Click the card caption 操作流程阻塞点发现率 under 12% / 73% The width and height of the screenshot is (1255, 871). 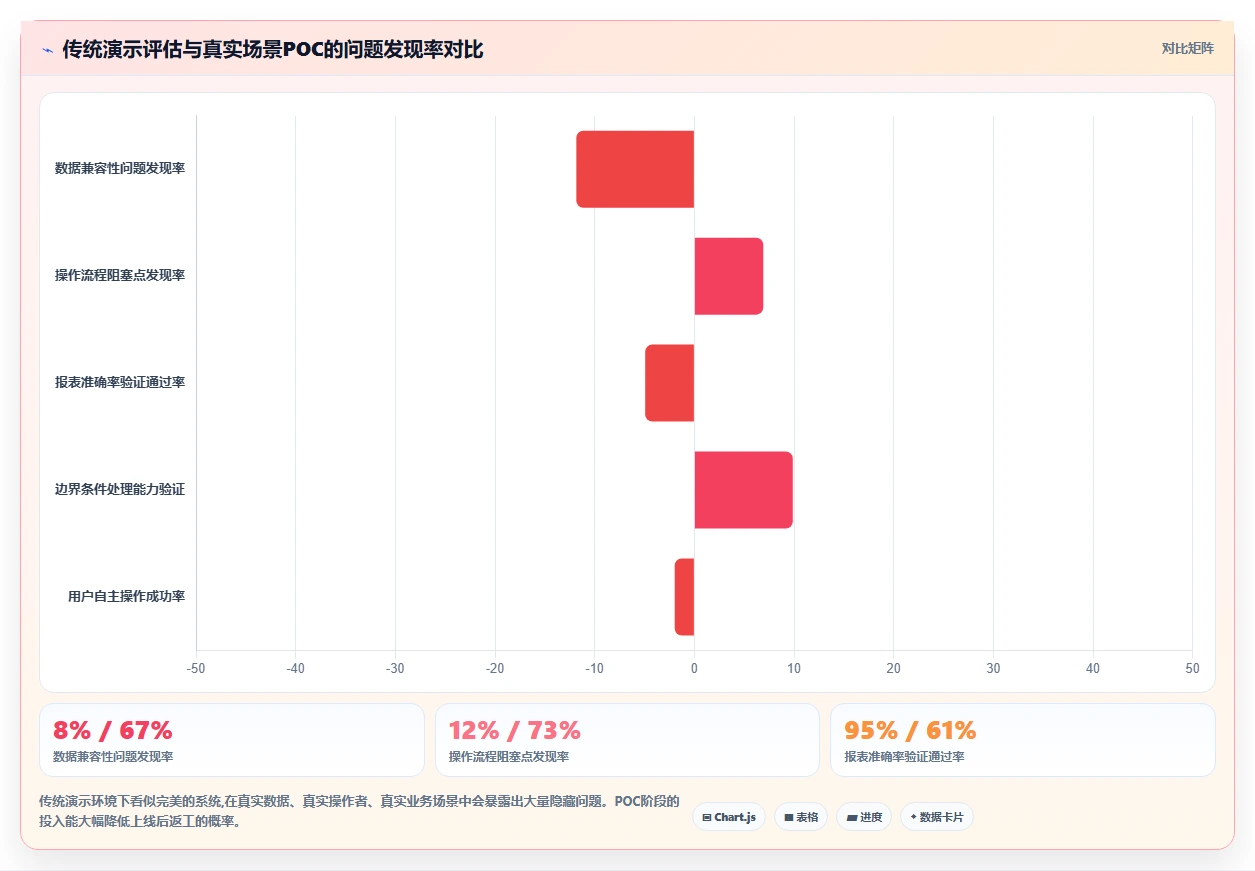[509, 757]
